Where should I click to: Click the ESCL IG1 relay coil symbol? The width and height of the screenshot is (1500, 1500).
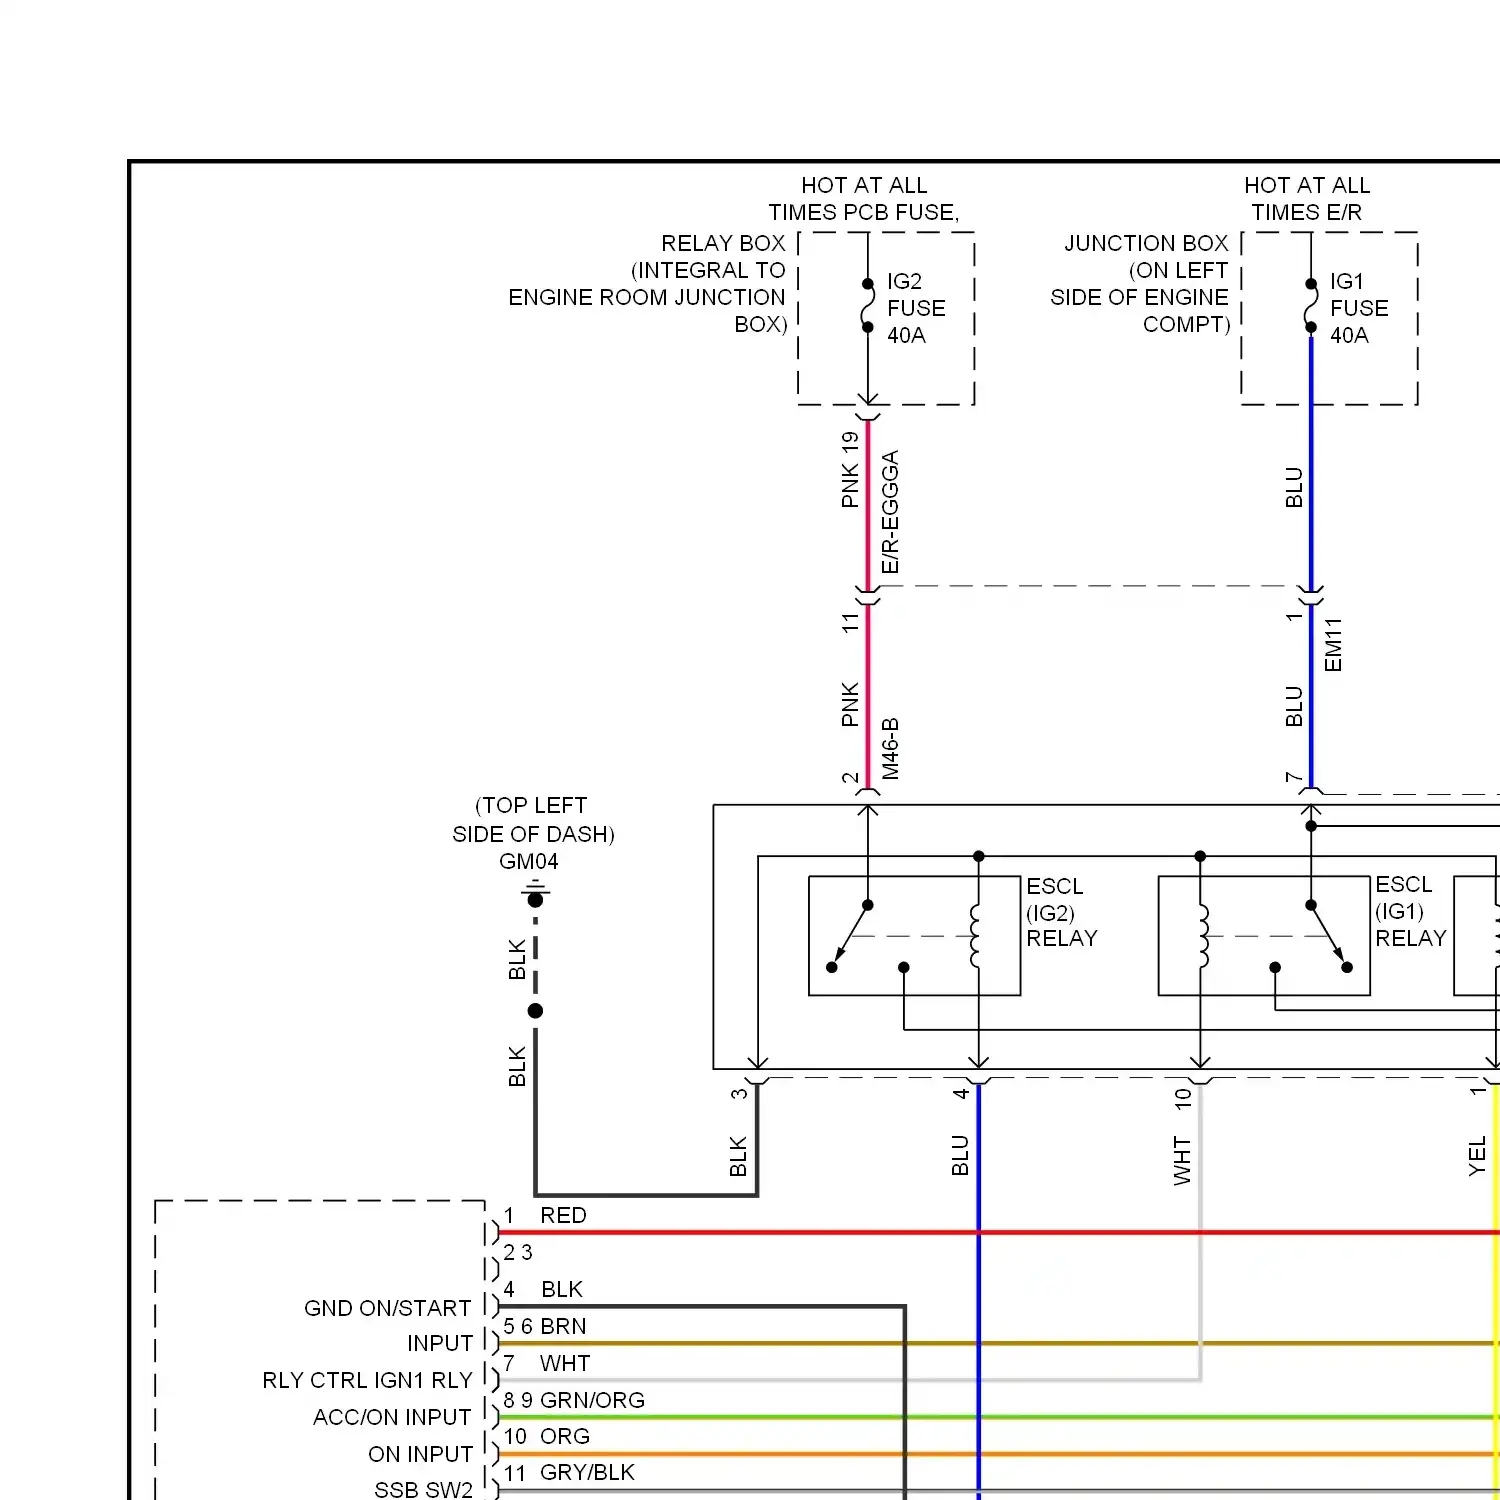coord(1203,936)
